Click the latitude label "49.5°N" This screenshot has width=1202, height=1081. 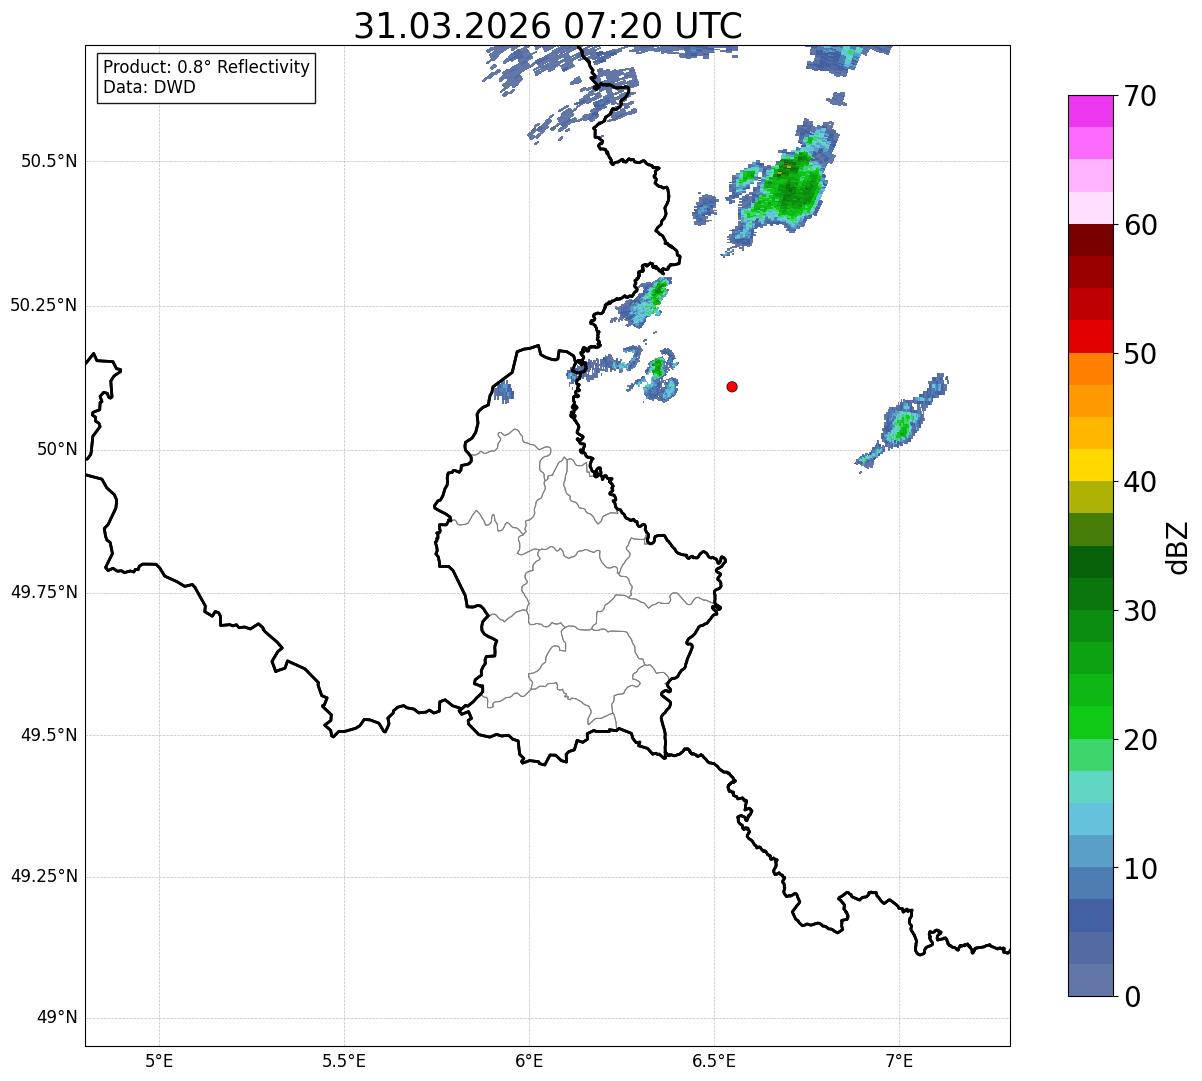point(48,735)
